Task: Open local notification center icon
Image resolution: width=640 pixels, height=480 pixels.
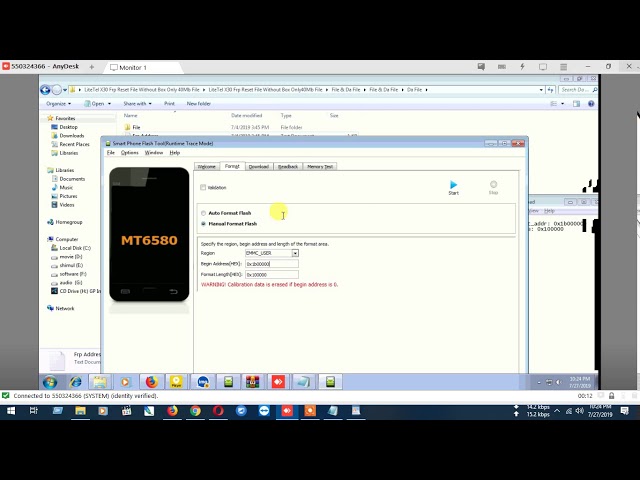Action: pos(624,411)
